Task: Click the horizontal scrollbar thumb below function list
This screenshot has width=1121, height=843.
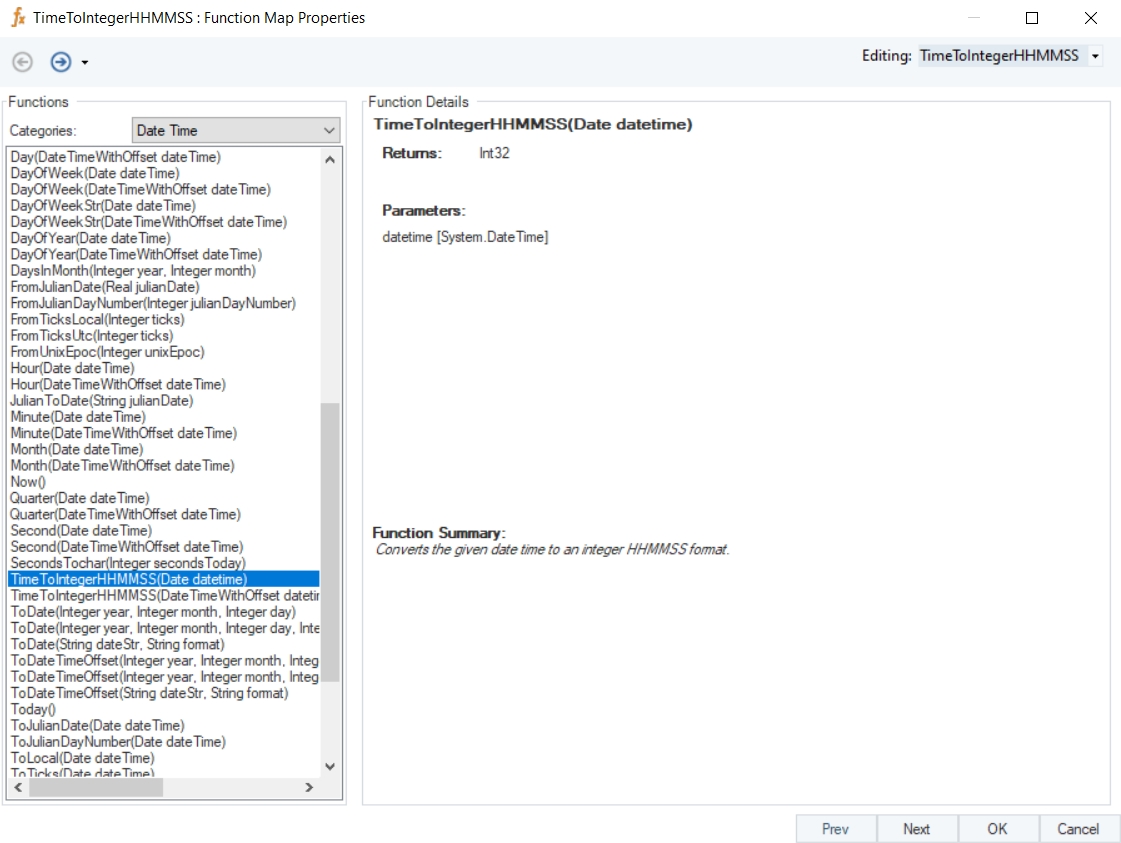Action: (x=95, y=788)
